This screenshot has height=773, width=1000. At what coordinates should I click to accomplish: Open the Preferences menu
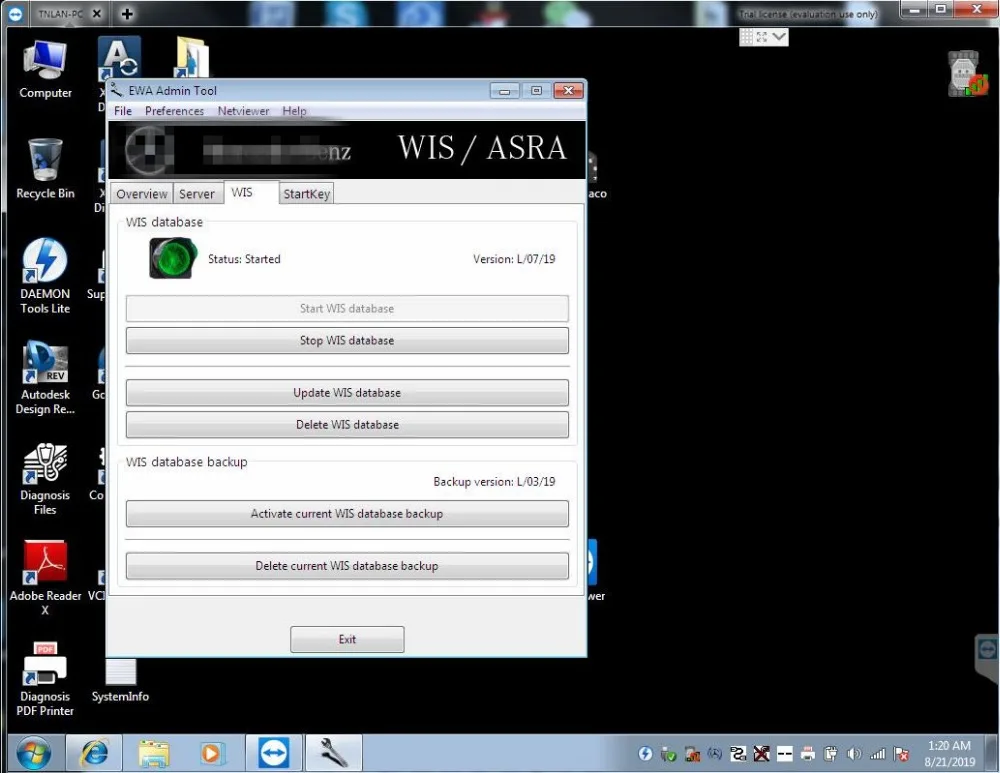coord(174,111)
